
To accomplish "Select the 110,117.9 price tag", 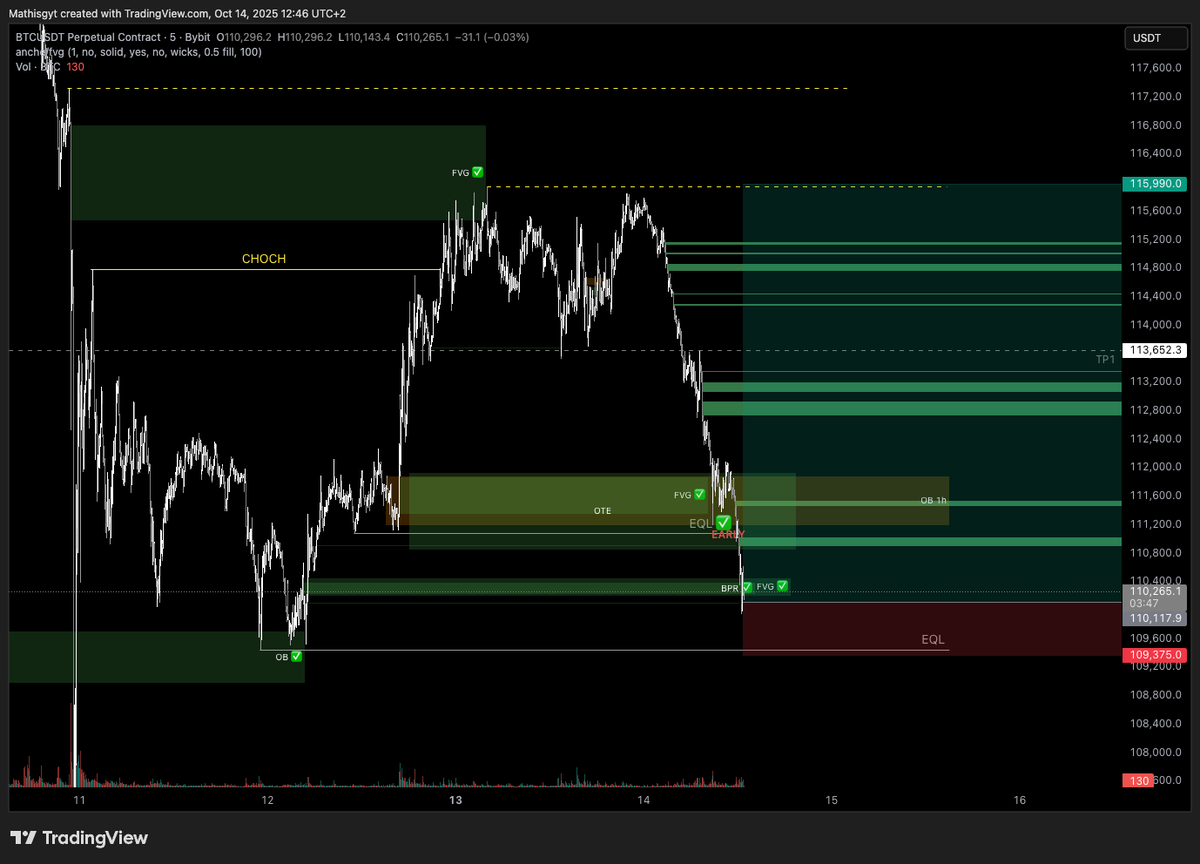I will pyautogui.click(x=1155, y=618).
